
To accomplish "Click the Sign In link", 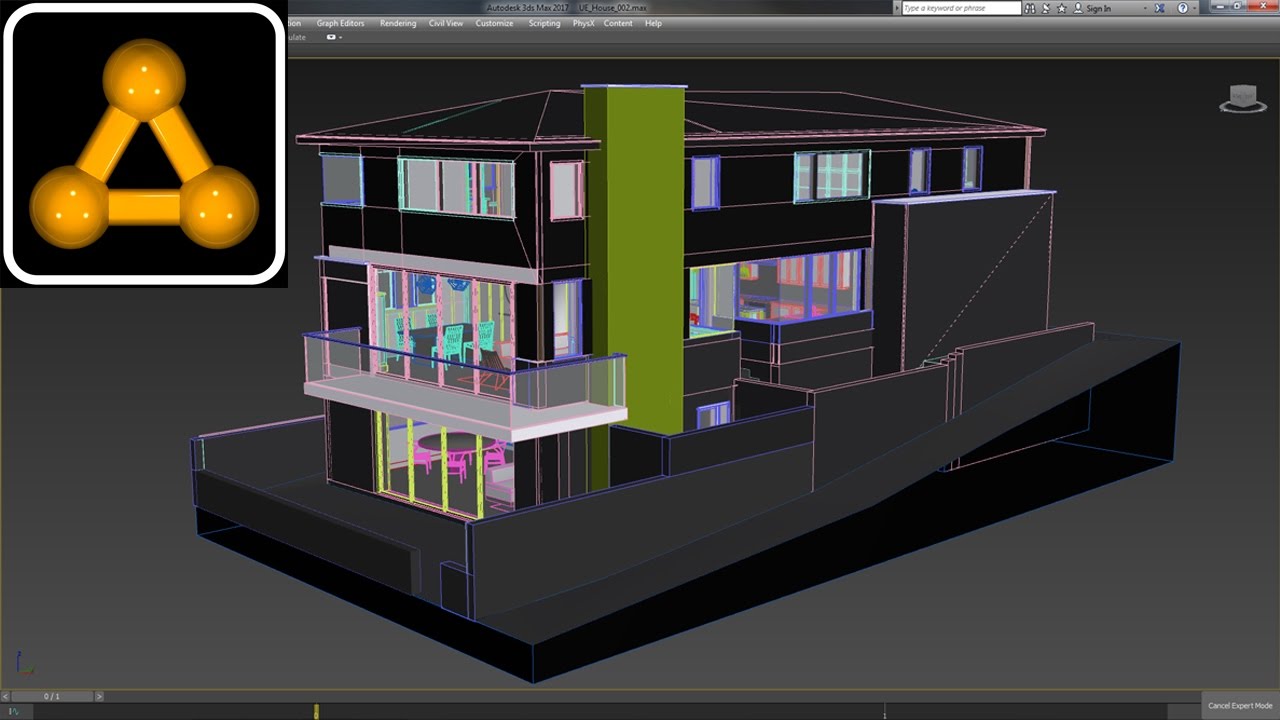I will [x=1098, y=8].
